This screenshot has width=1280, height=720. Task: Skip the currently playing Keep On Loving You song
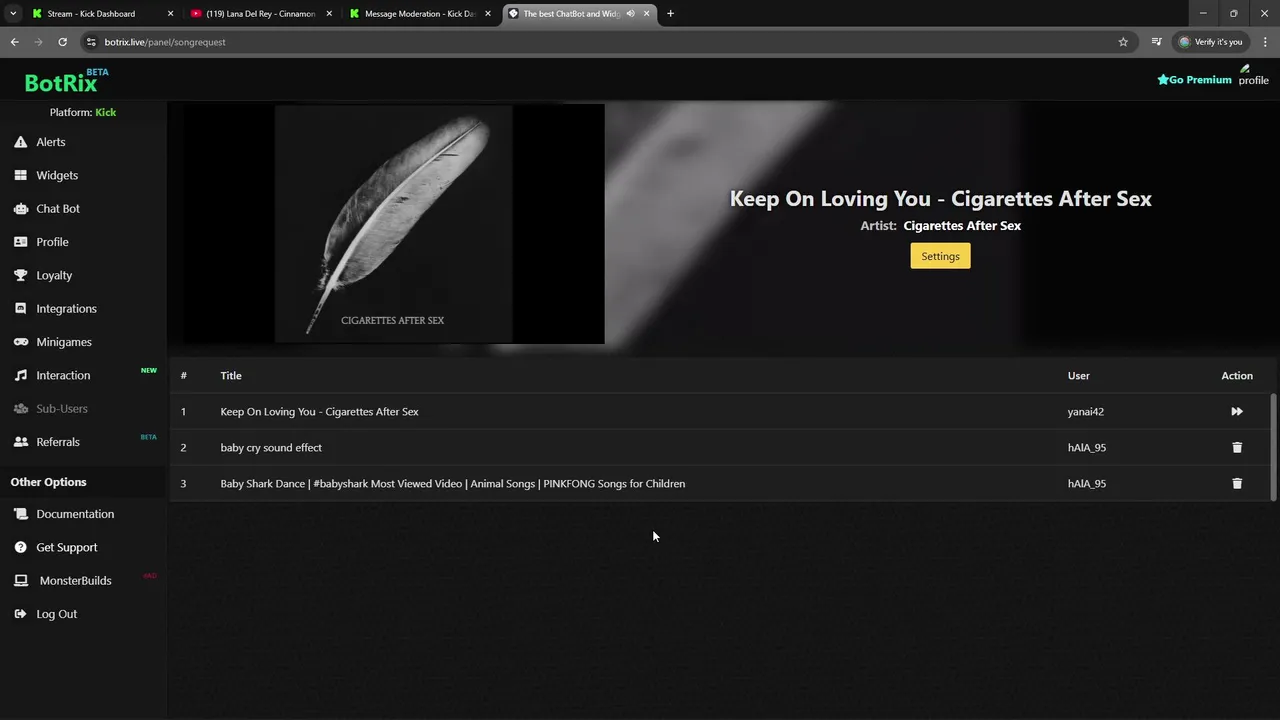pyautogui.click(x=1237, y=412)
